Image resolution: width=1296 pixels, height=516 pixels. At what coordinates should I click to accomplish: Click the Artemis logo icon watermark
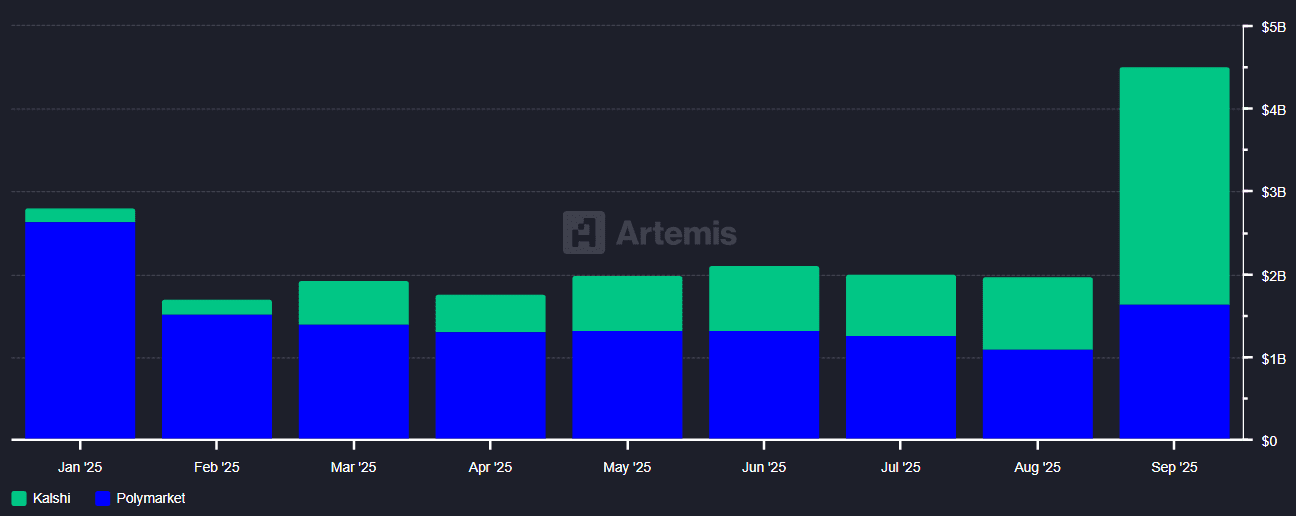point(583,232)
